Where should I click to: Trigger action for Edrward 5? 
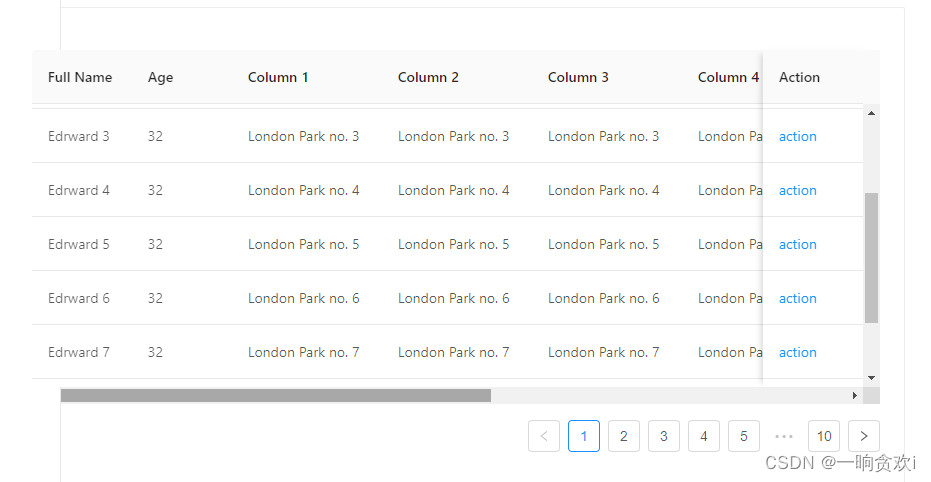(x=798, y=245)
